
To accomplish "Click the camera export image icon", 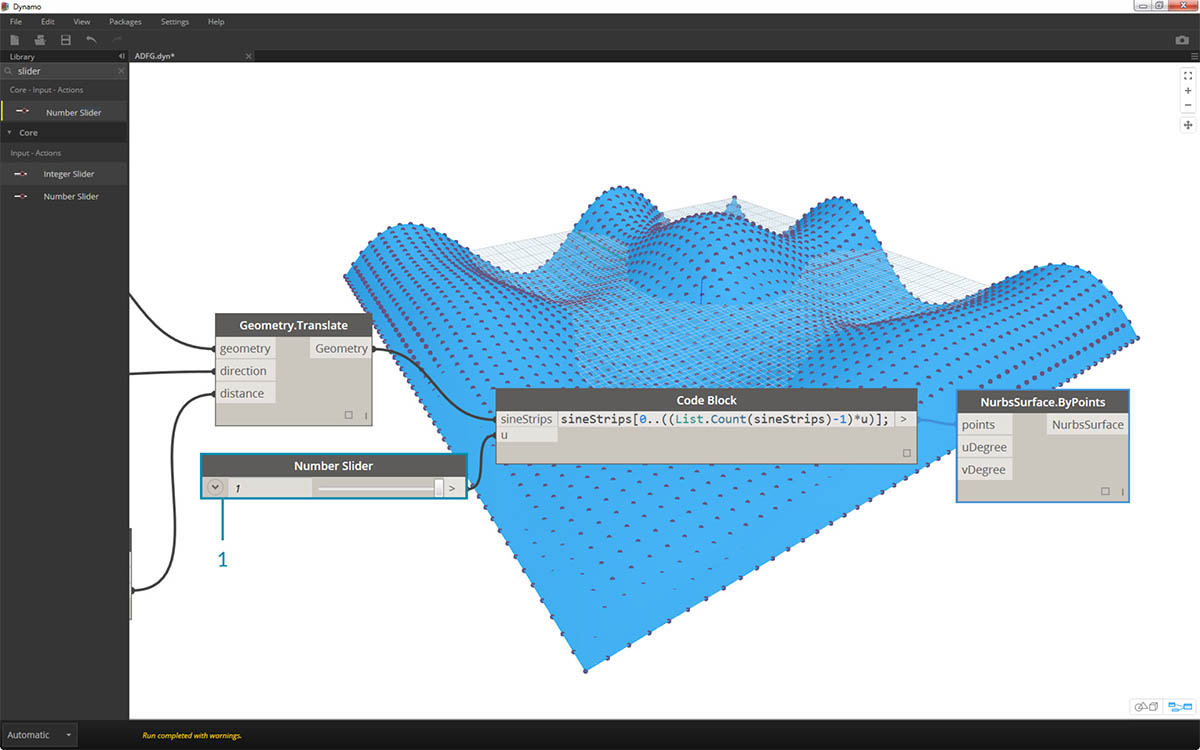I will pyautogui.click(x=1182, y=40).
